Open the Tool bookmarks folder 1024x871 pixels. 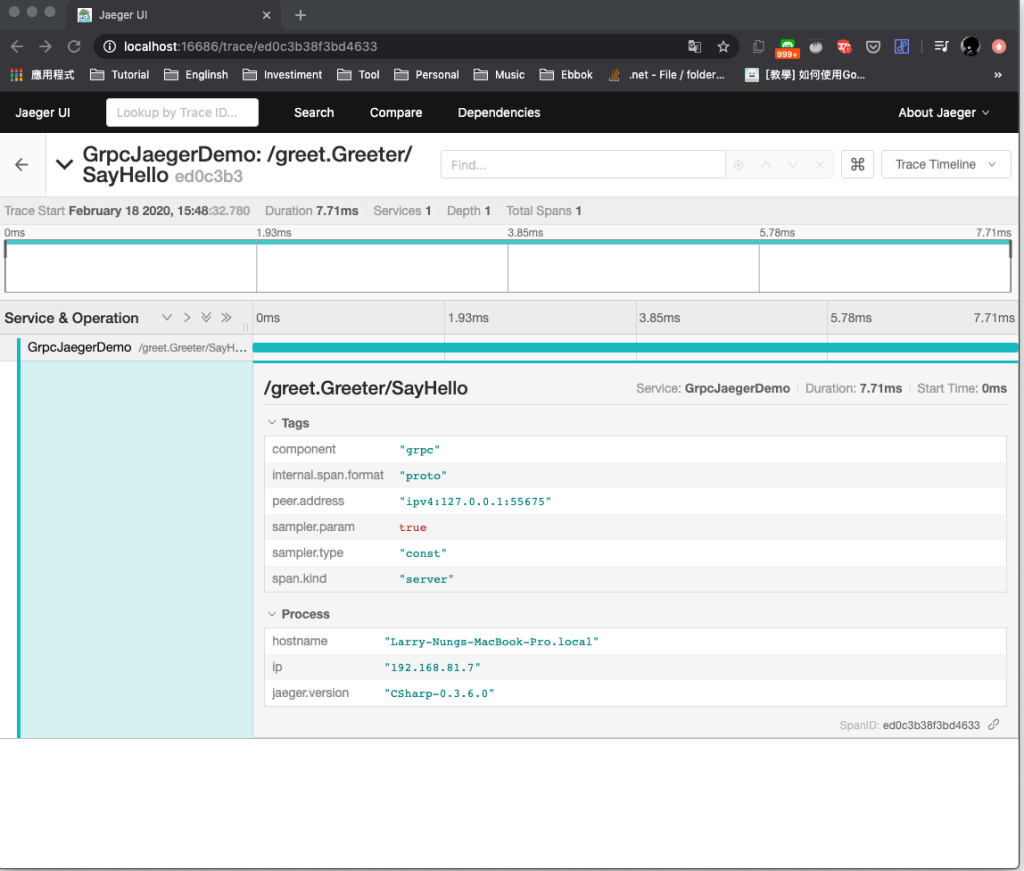358,74
